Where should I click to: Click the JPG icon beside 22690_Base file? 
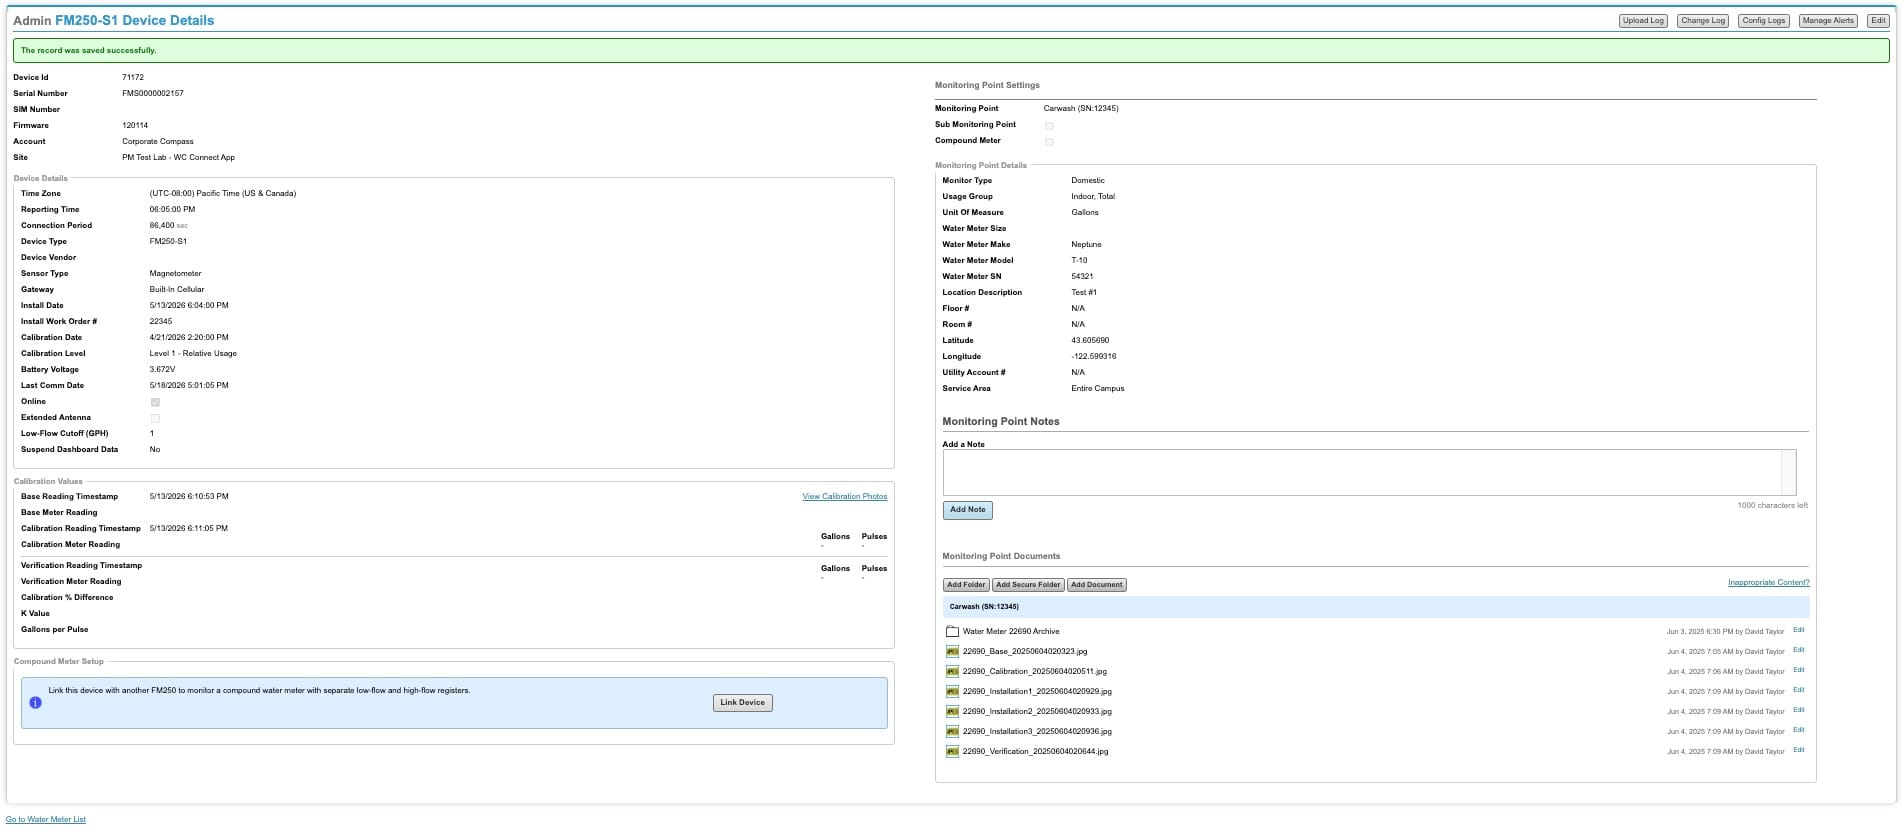coord(952,652)
